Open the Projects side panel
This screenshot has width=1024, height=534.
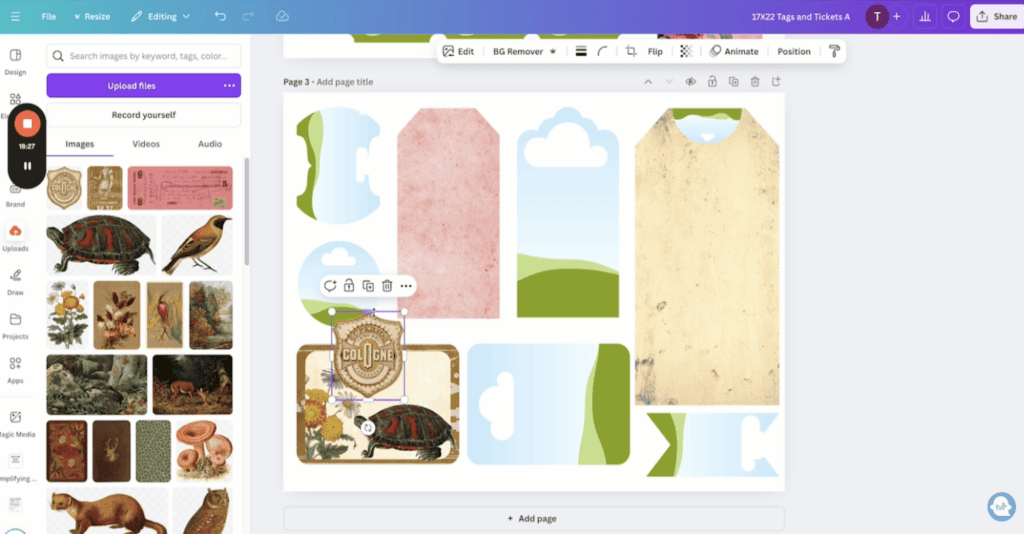tap(15, 326)
